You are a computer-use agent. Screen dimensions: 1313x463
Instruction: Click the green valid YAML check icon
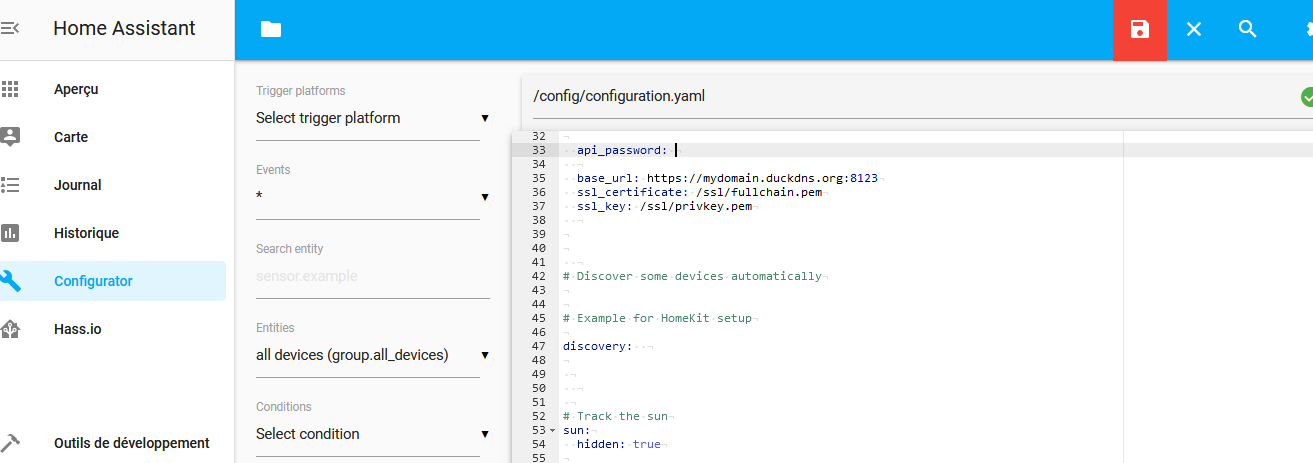(1306, 97)
